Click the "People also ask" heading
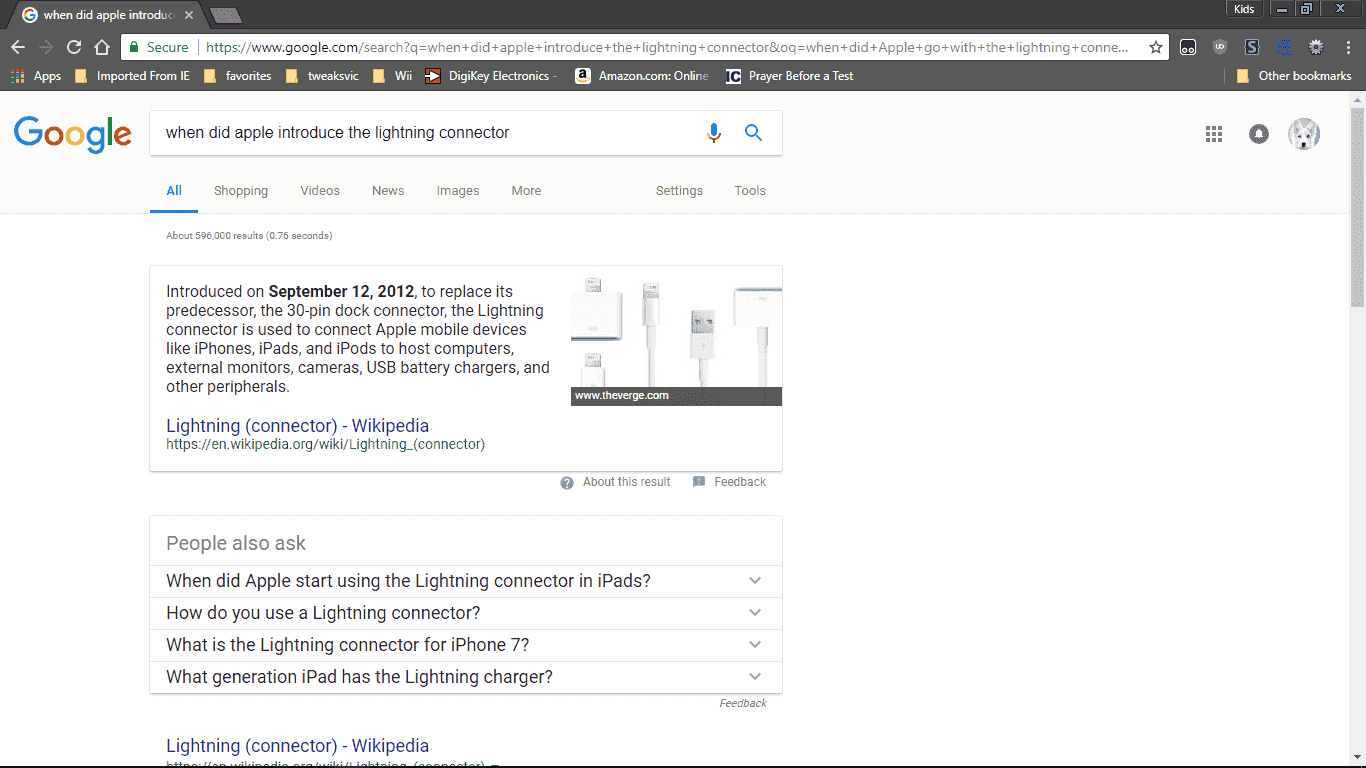 click(x=236, y=544)
